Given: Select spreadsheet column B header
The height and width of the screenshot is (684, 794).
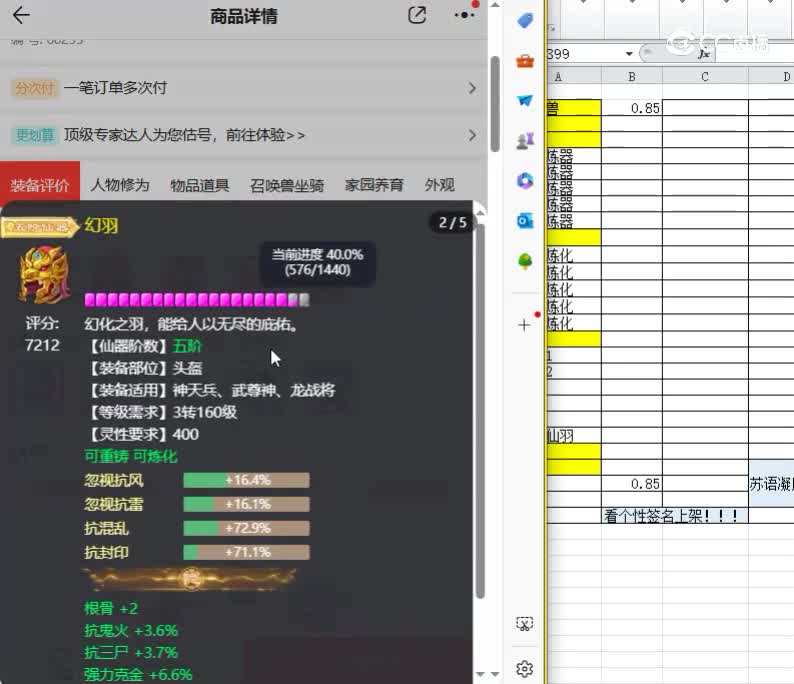Looking at the screenshot, I should coord(631,77).
